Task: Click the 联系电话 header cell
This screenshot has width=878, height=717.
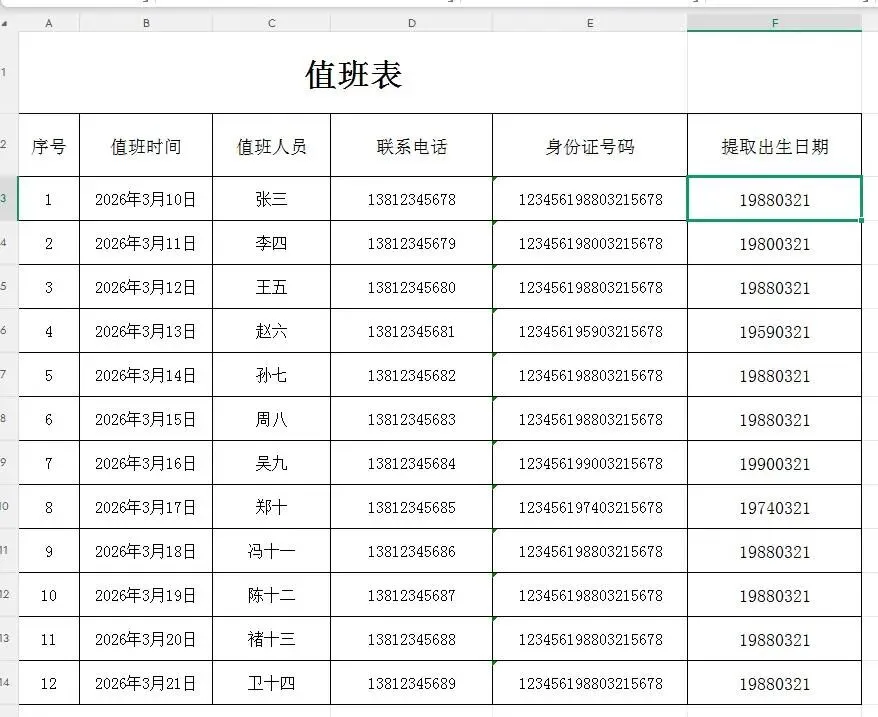Action: tap(412, 145)
